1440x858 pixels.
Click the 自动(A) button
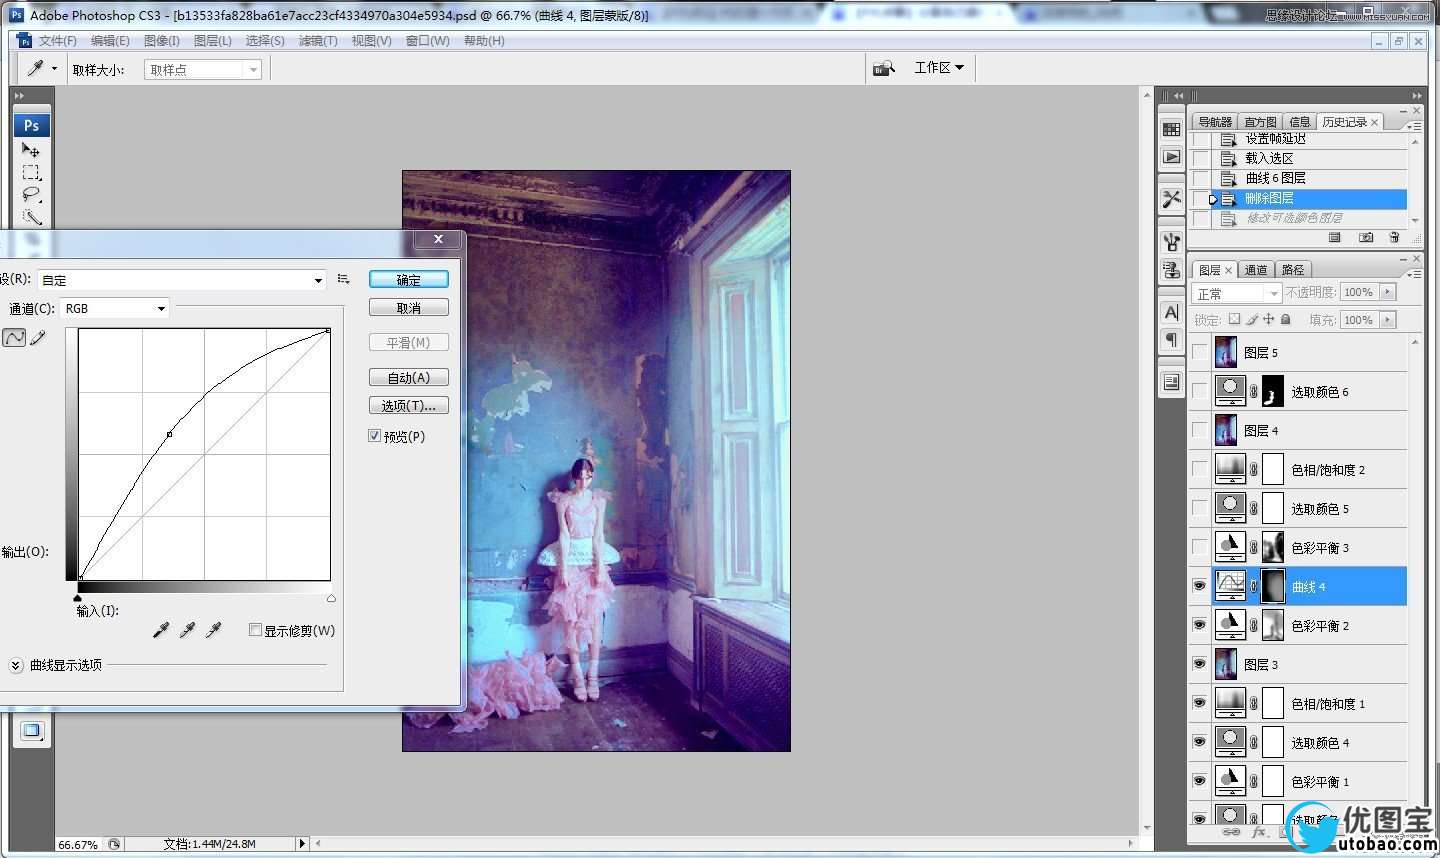[408, 378]
